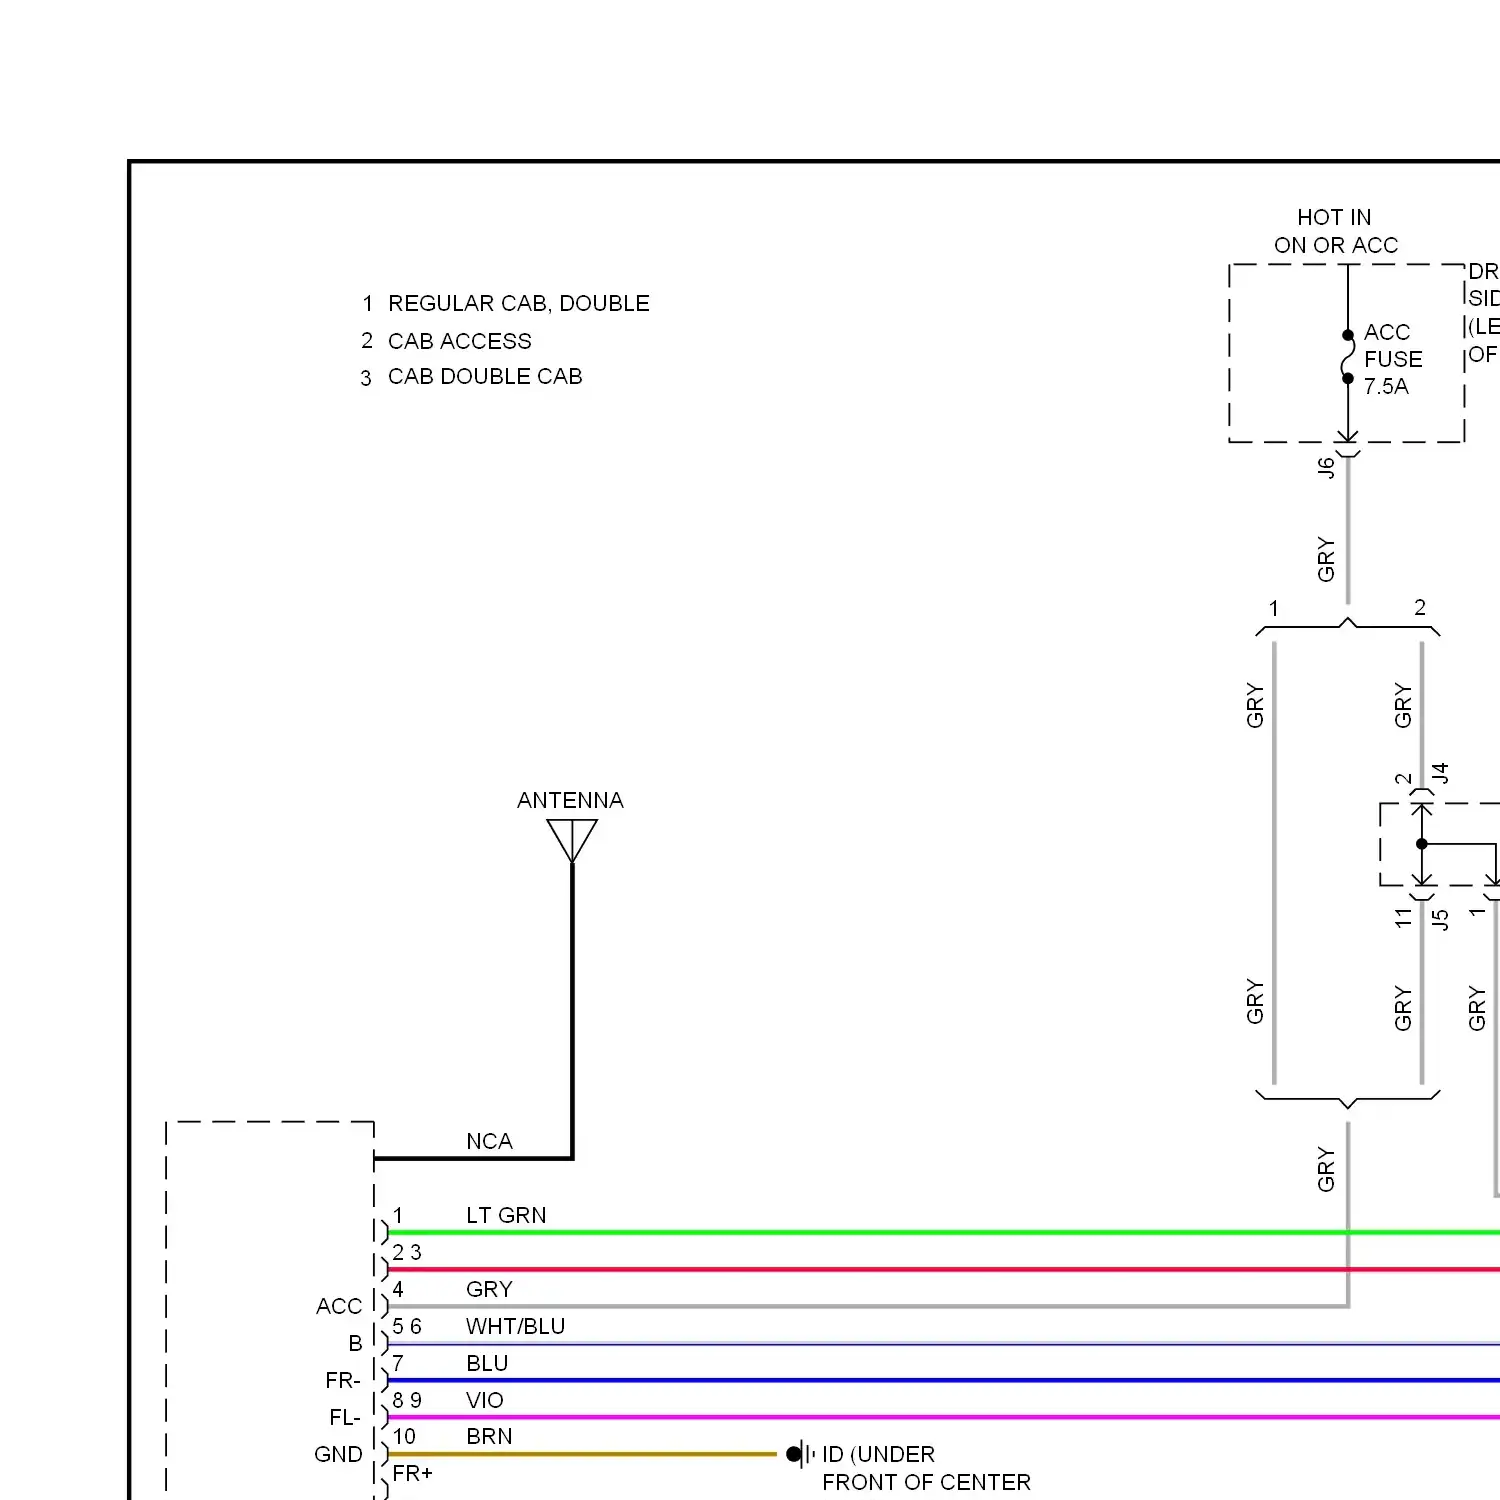Click the J4 connector label
The width and height of the screenshot is (1500, 1500).
[x=1440, y=773]
